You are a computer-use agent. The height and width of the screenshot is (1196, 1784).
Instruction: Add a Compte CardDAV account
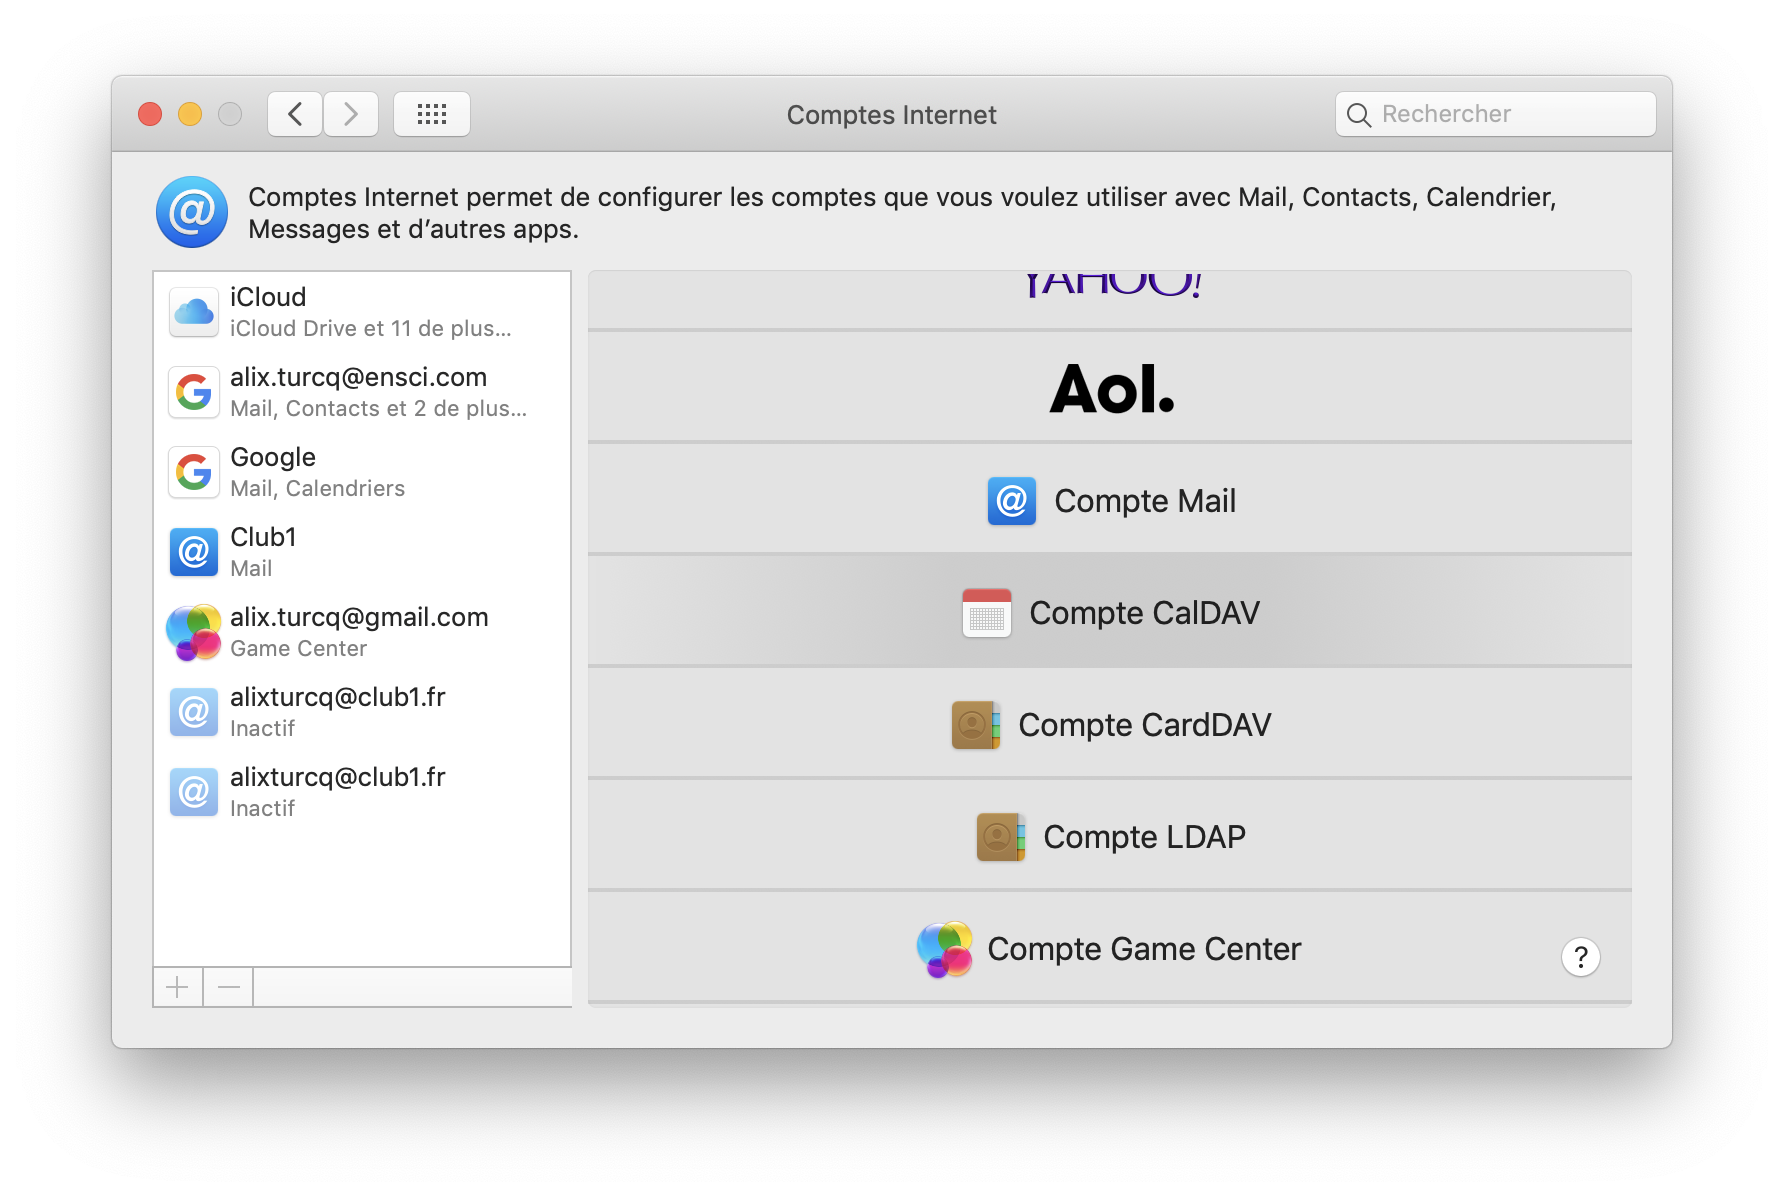point(1110,723)
